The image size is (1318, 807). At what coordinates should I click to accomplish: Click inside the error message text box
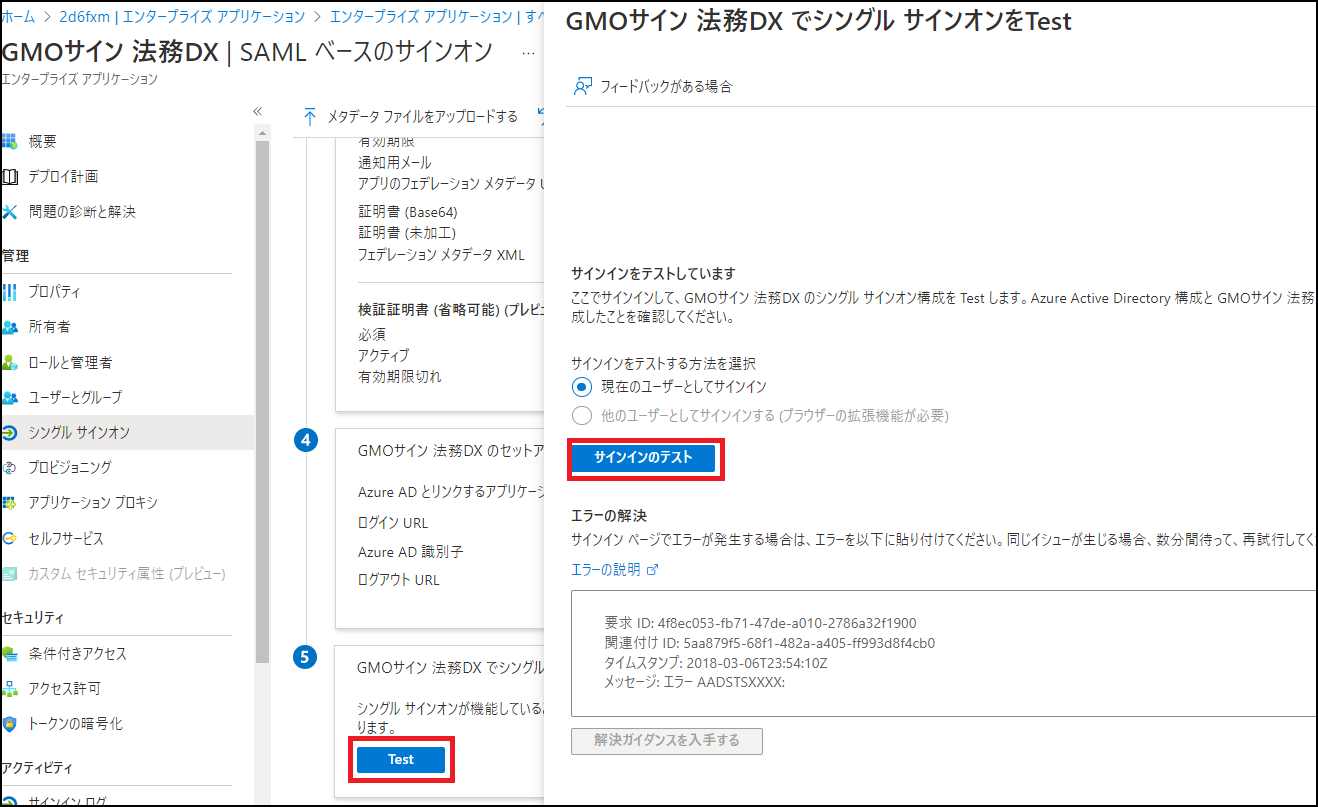tap(944, 653)
